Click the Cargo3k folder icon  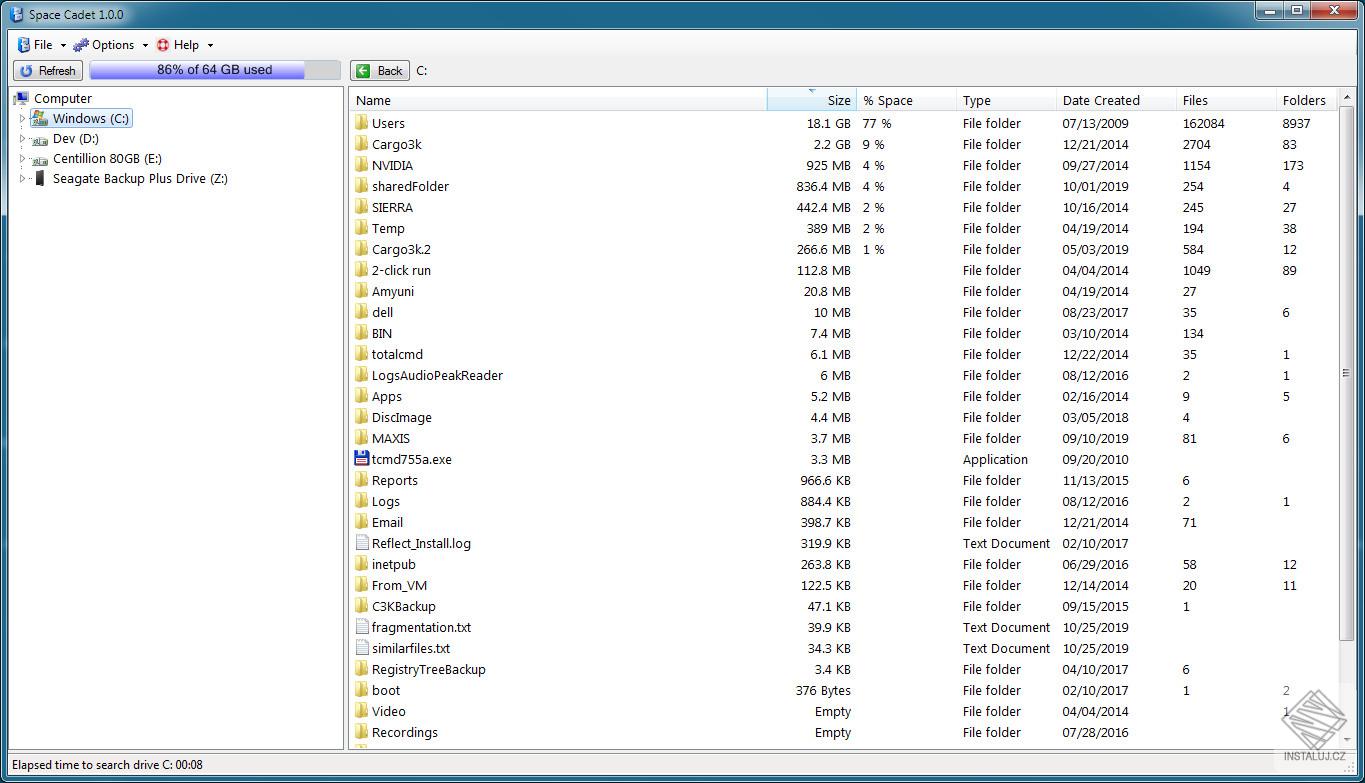[362, 144]
